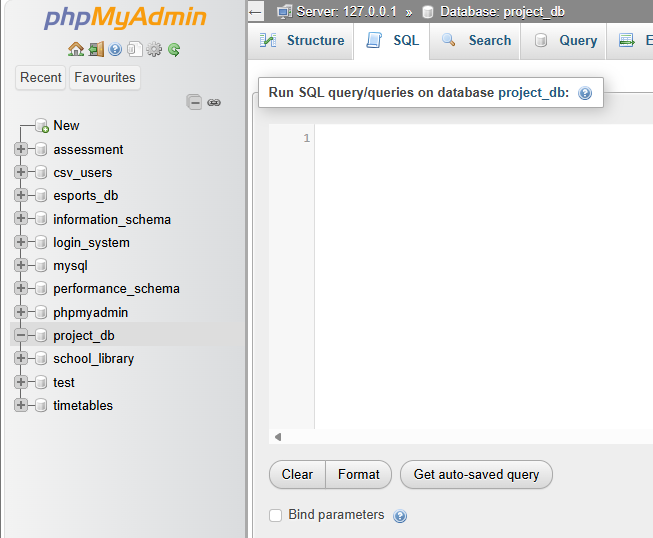
Task: Select the performance_schema database name
Action: (x=117, y=289)
